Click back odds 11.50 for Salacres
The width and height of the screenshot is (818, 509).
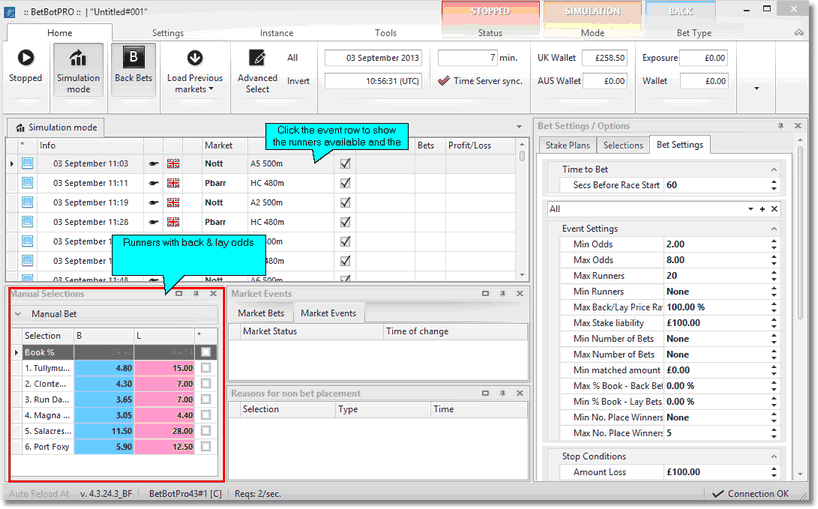pos(104,431)
